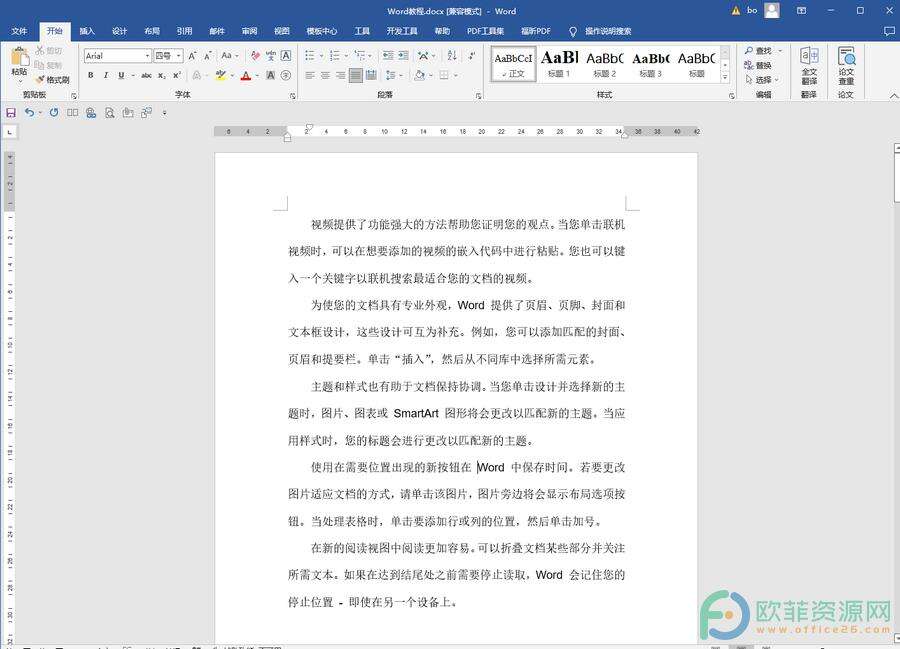Decrease font size with the small A icon
Image resolution: width=900 pixels, height=649 pixels.
208,56
